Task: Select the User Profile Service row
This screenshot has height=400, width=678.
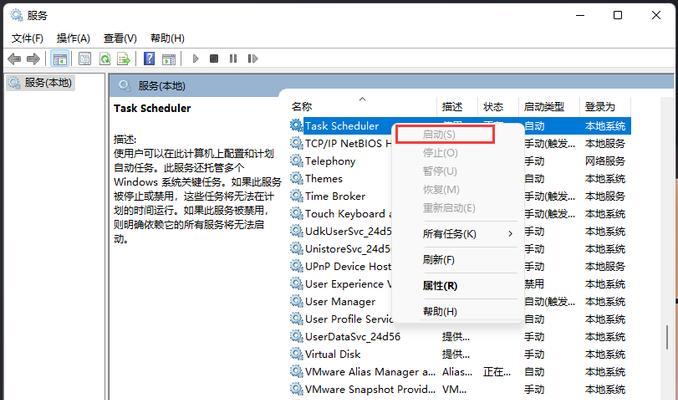Action: (x=460, y=319)
